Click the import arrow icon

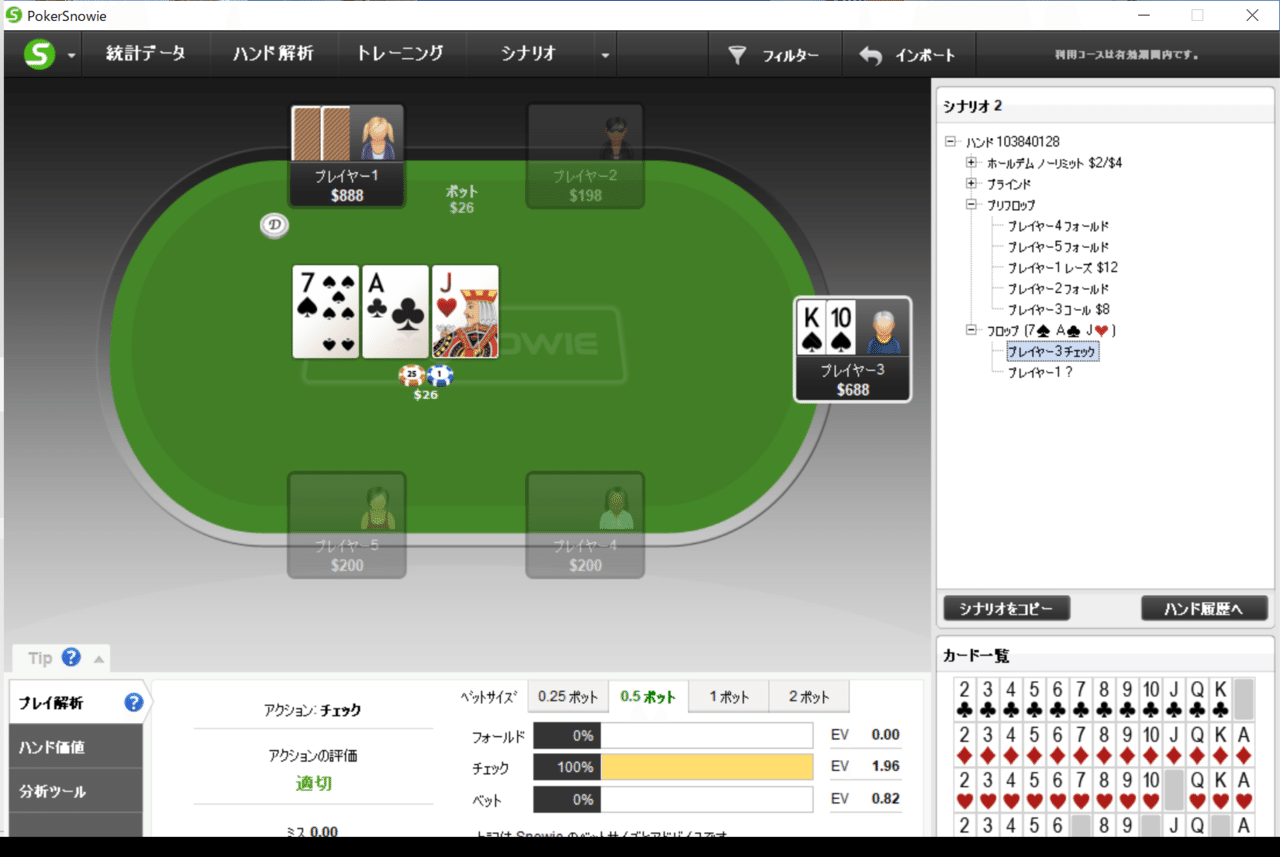[871, 56]
